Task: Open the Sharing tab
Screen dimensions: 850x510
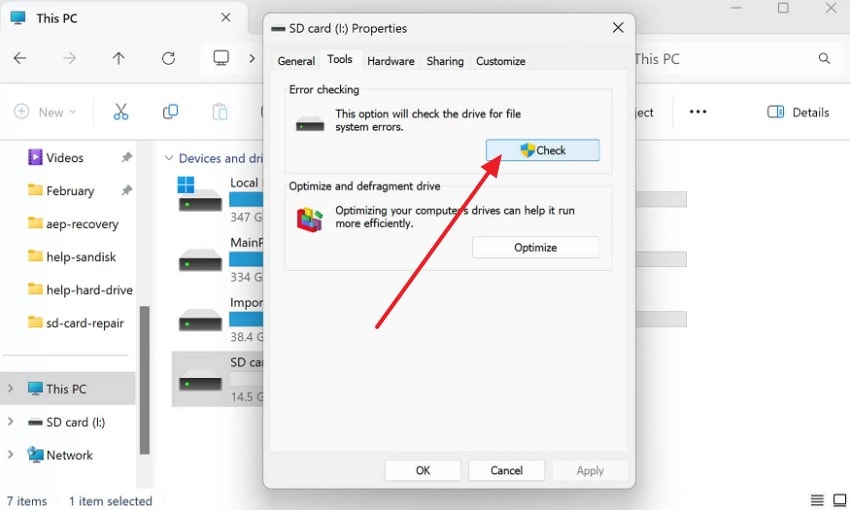Action: (445, 61)
